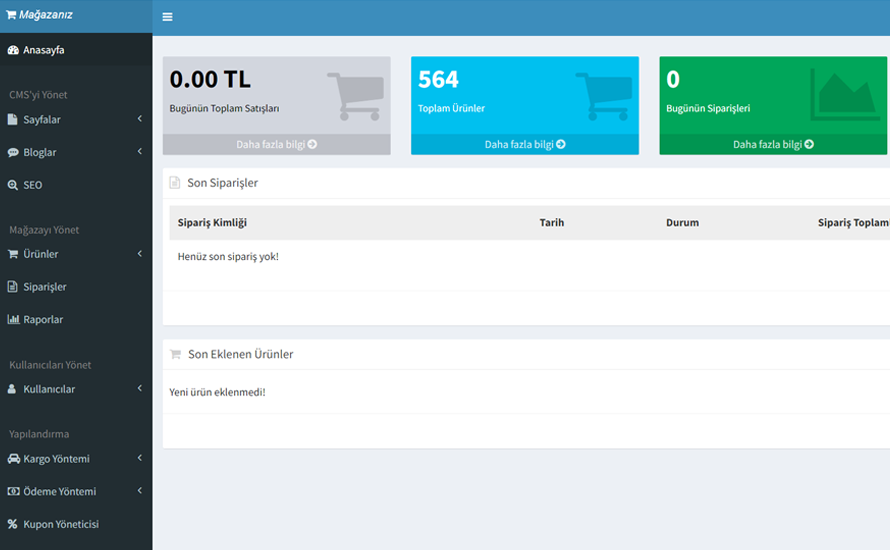The image size is (890, 550).
Task: Expand the Bloglar submenu chevron
Action: tap(140, 152)
